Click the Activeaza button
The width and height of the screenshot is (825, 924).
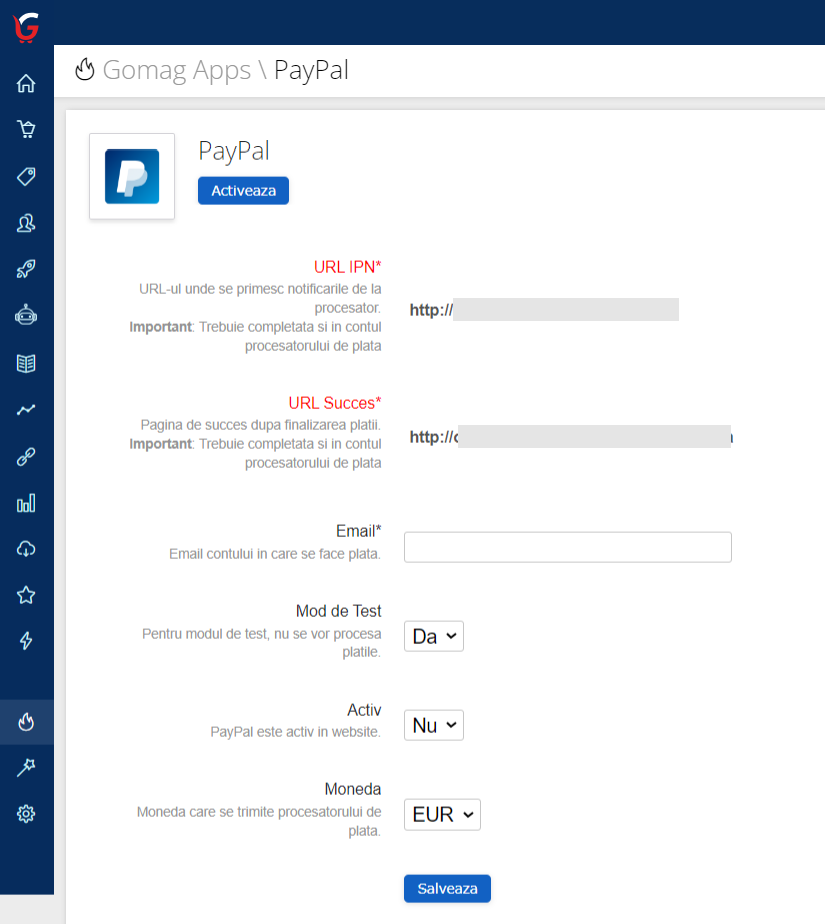tap(243, 190)
